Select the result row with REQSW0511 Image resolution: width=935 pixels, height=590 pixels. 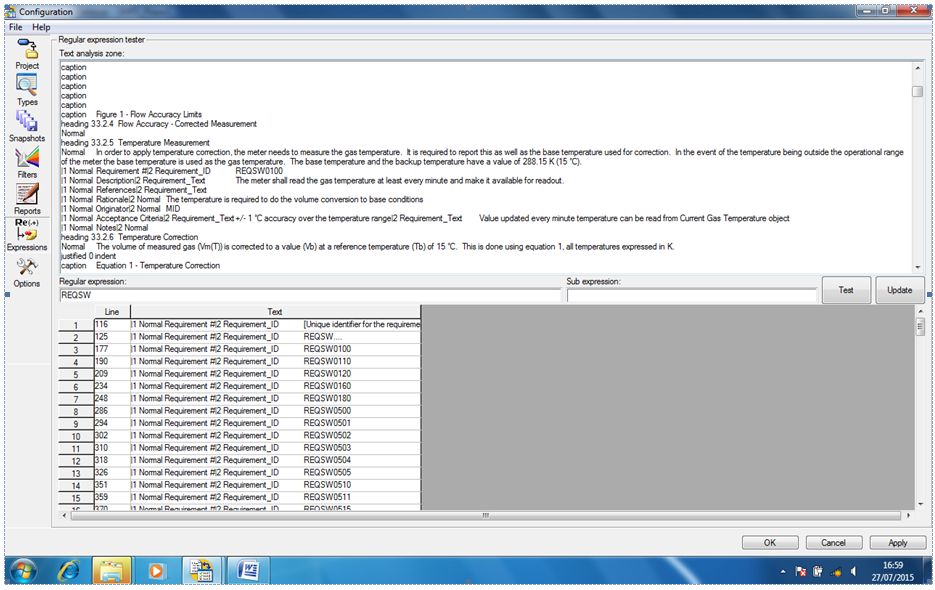pos(240,498)
